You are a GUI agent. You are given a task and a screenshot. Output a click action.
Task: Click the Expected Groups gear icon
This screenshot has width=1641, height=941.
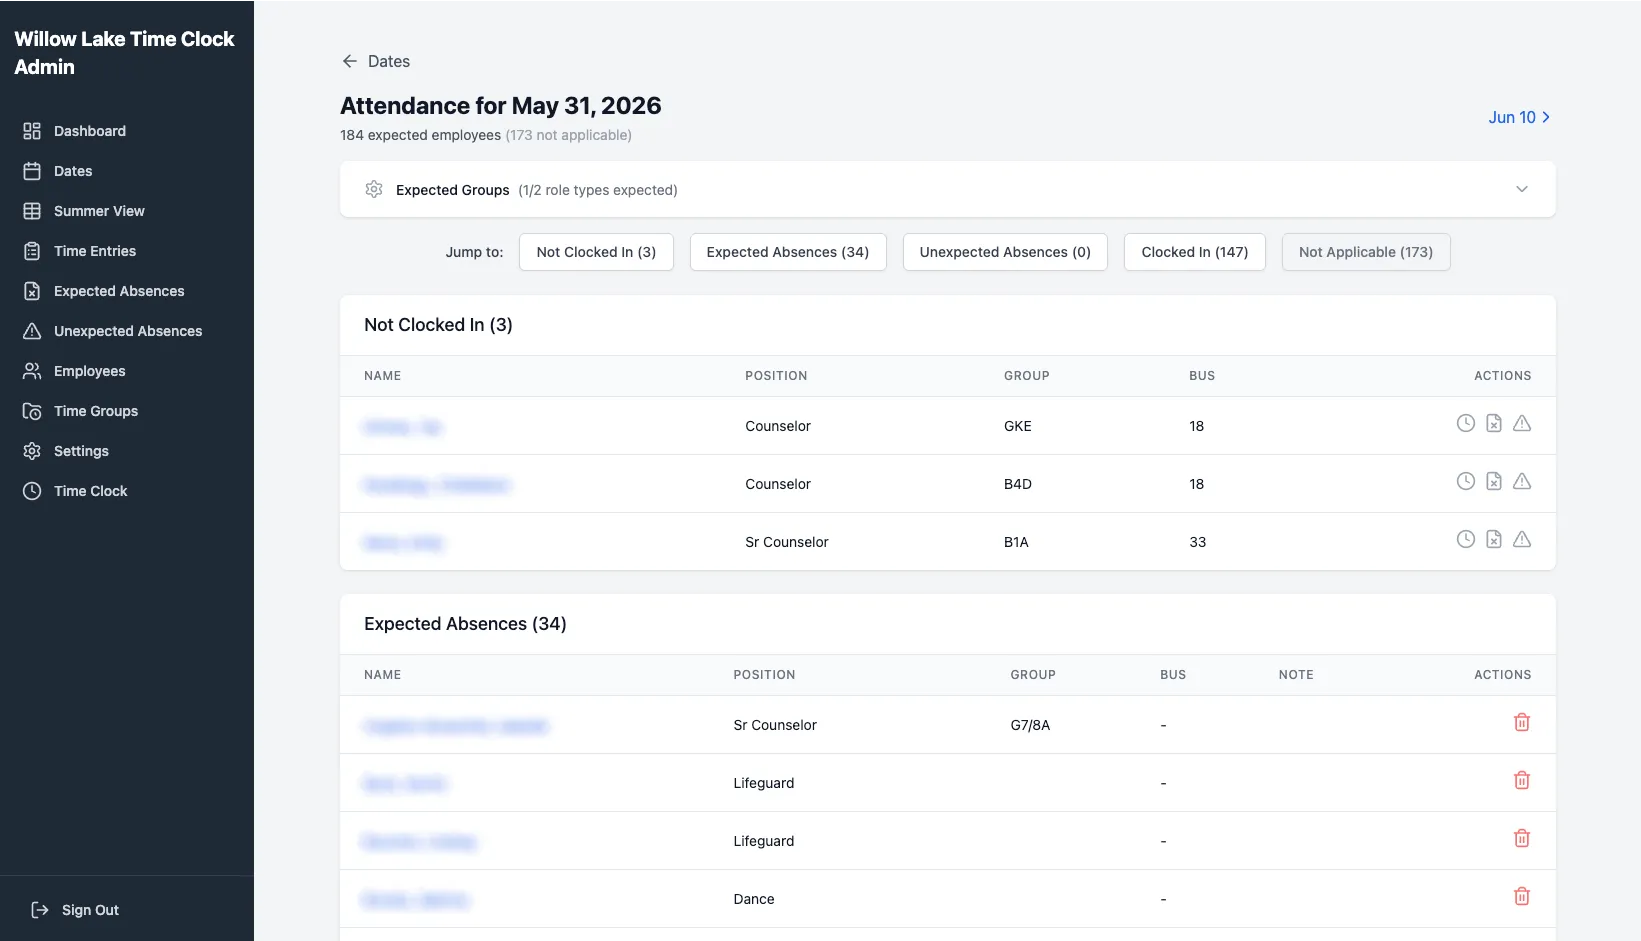click(374, 189)
